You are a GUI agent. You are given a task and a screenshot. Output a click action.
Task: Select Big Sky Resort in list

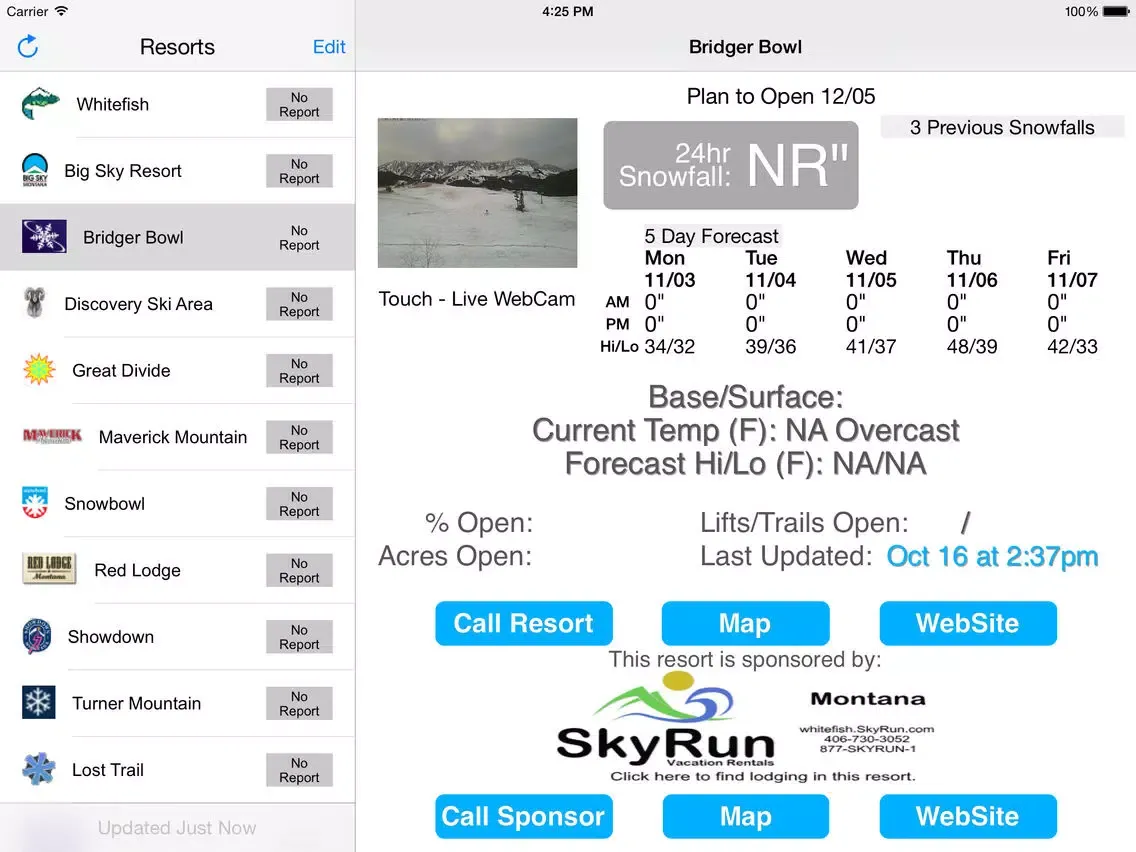click(x=178, y=171)
